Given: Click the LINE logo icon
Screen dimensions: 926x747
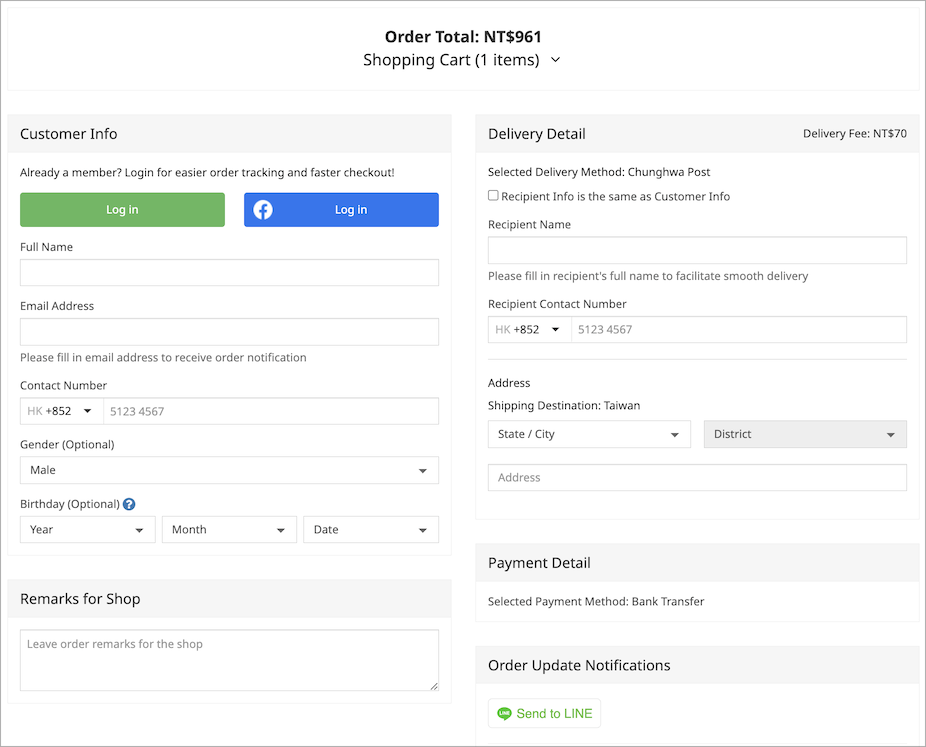Looking at the screenshot, I should click(504, 713).
